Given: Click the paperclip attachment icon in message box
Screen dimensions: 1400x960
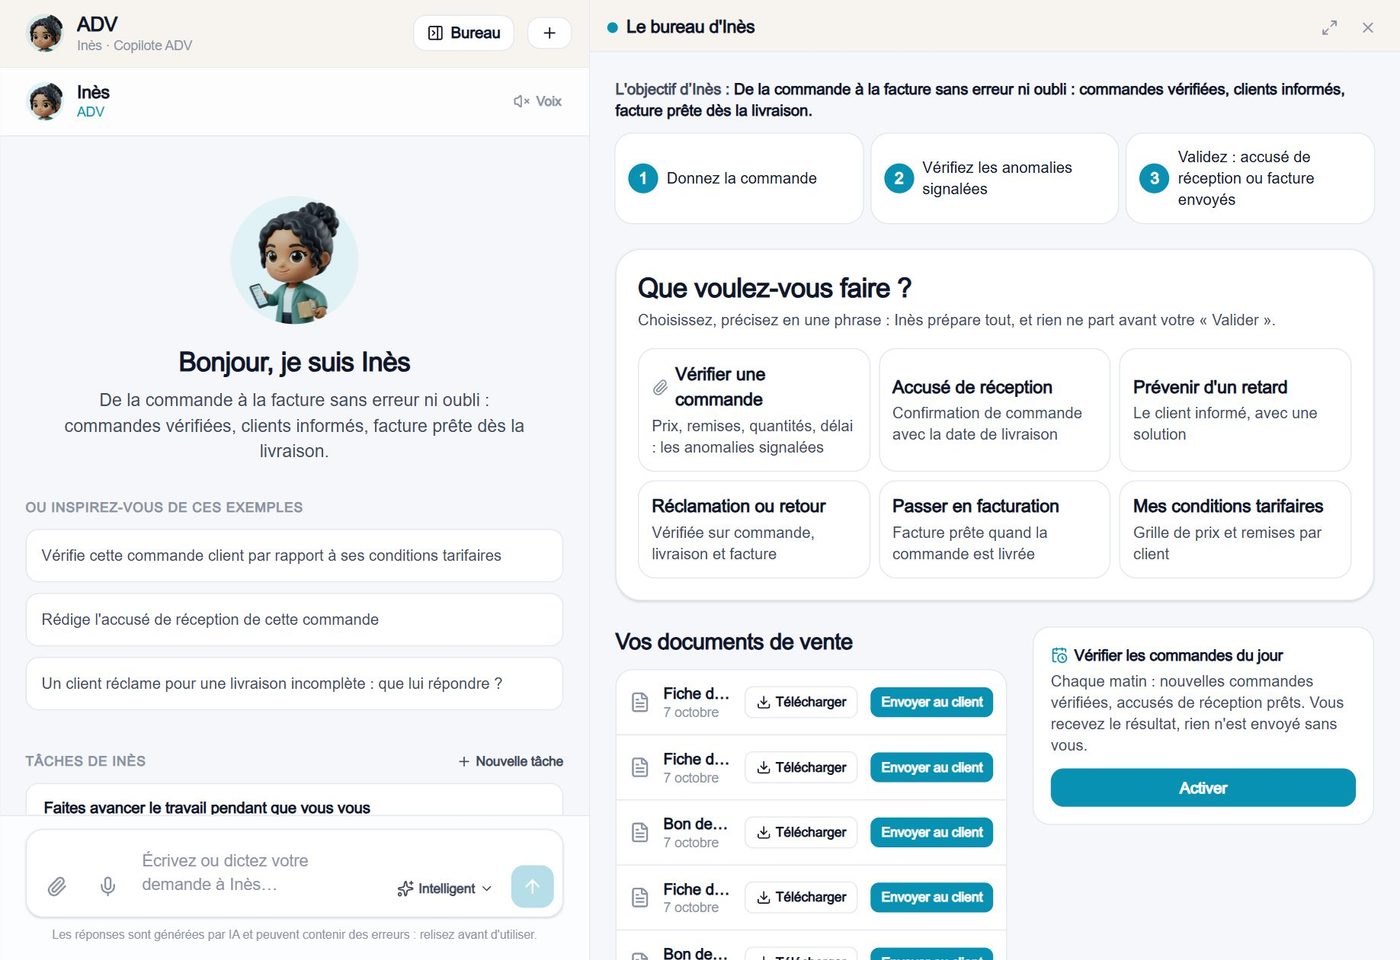Looking at the screenshot, I should 57,886.
